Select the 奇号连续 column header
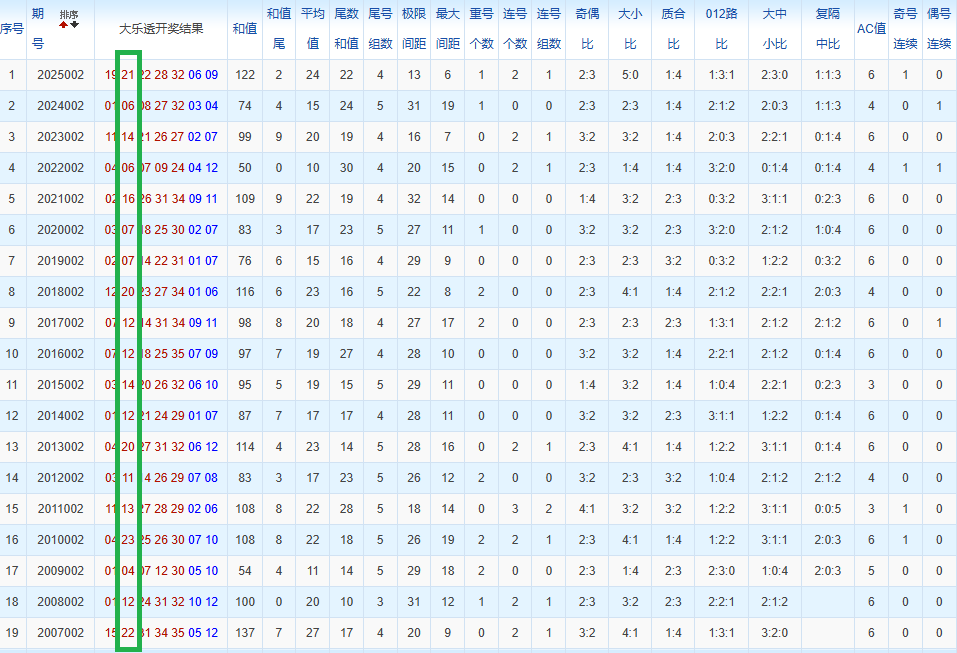The image size is (957, 653). (x=905, y=29)
